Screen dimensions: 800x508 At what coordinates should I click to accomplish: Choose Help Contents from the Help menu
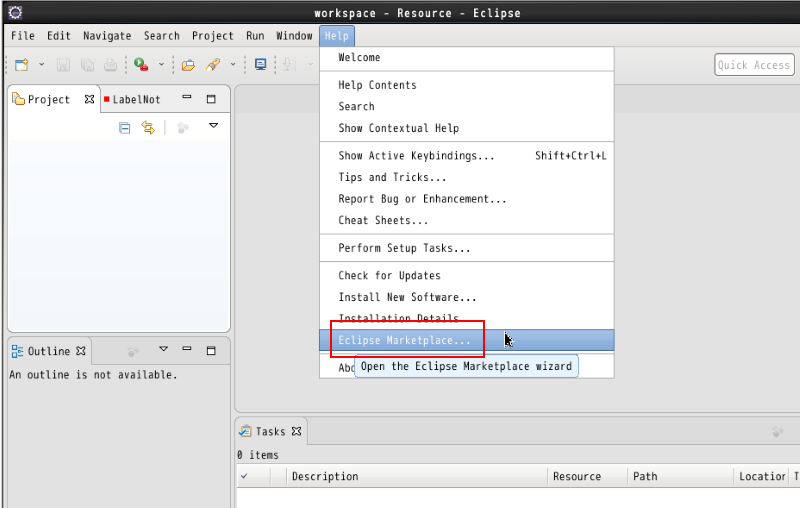click(x=467, y=85)
